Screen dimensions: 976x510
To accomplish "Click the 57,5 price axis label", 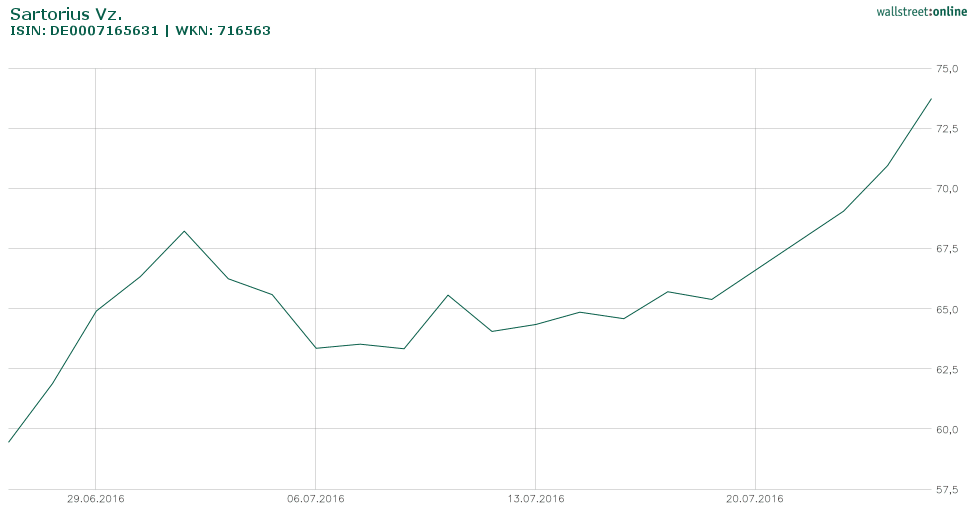I will pyautogui.click(x=947, y=489).
